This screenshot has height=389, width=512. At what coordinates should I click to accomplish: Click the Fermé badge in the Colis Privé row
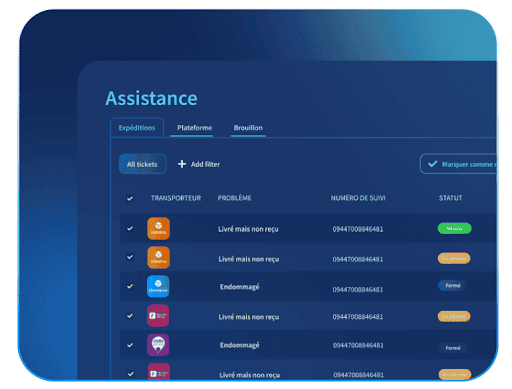(453, 348)
